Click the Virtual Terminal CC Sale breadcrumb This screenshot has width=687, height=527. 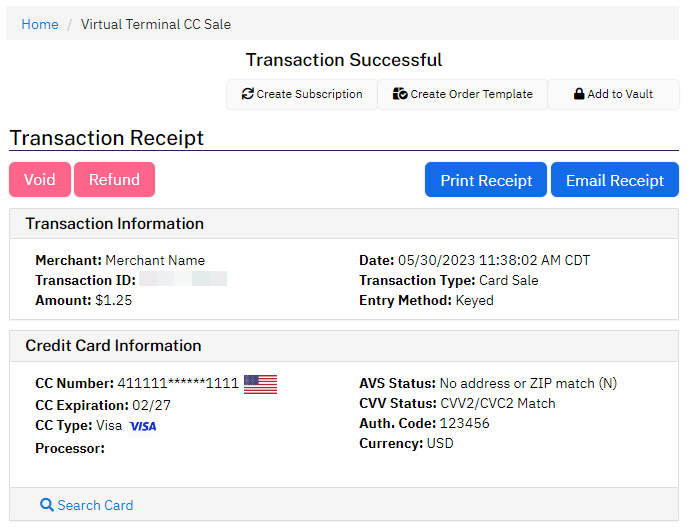(156, 24)
